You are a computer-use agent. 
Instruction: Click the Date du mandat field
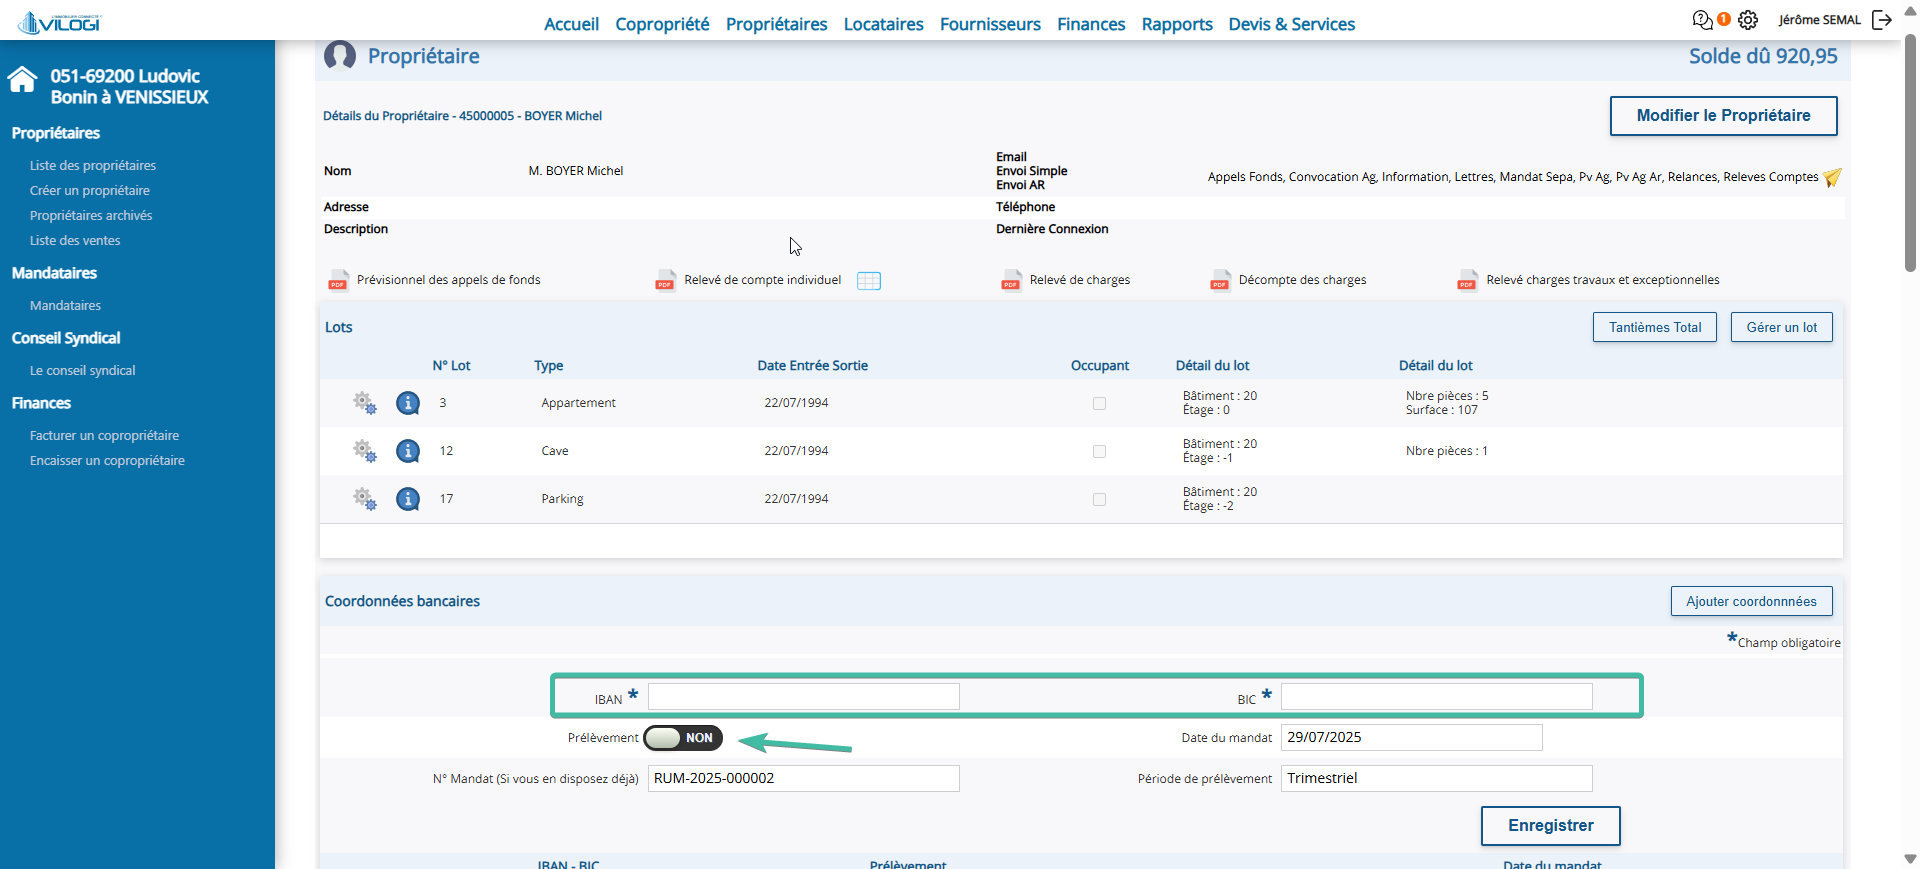tap(1411, 737)
